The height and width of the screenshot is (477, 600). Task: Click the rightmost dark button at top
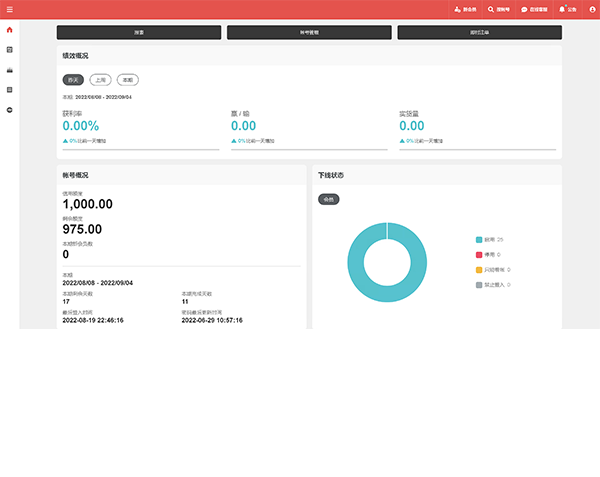479,32
